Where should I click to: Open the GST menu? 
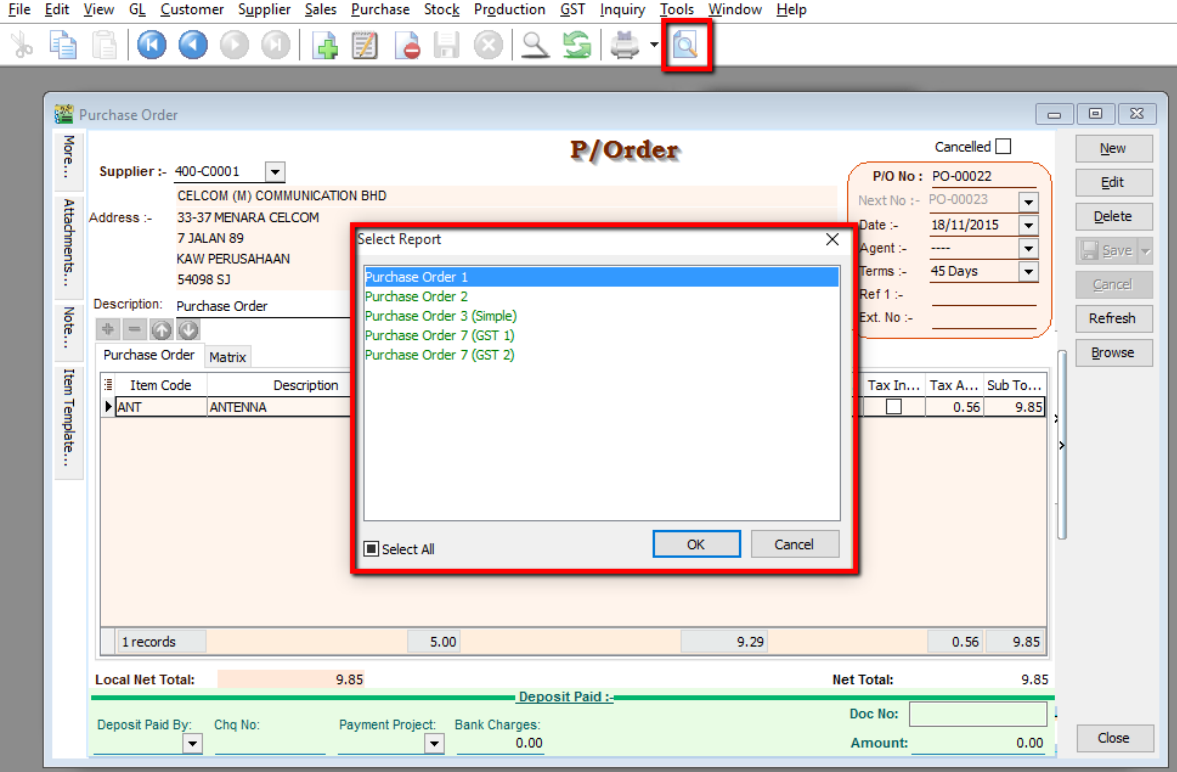(x=572, y=10)
